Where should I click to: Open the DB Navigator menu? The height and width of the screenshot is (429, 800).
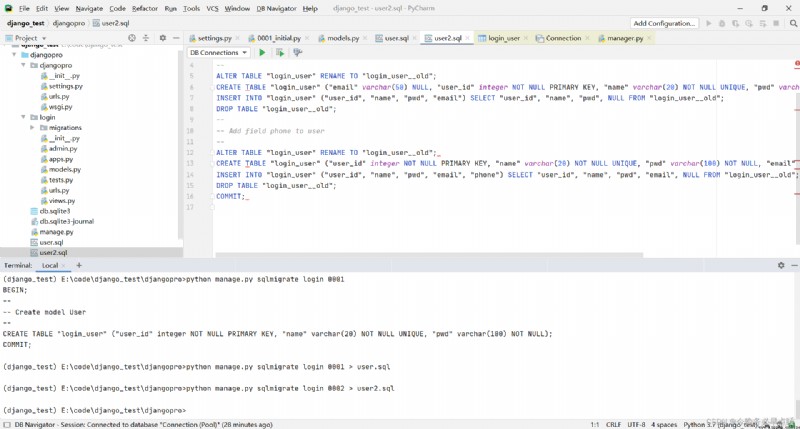tap(276, 9)
